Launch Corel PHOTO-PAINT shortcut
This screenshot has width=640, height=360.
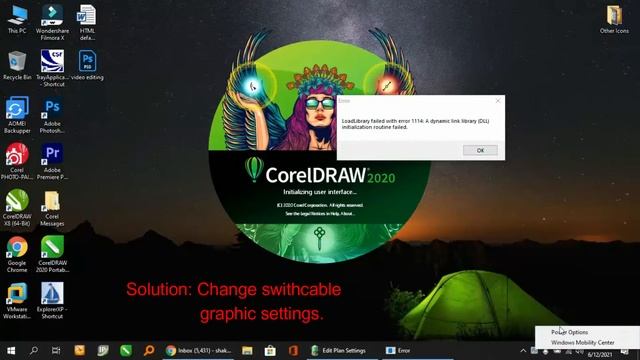pos(17,161)
